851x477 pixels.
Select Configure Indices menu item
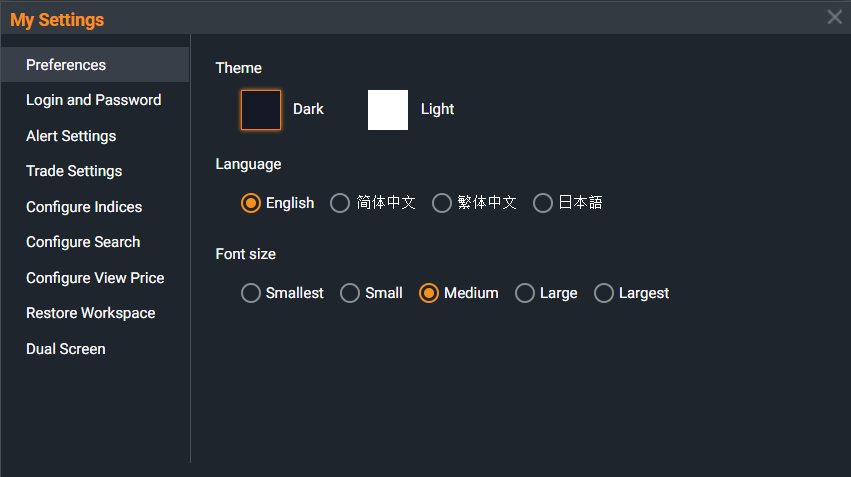pos(84,207)
